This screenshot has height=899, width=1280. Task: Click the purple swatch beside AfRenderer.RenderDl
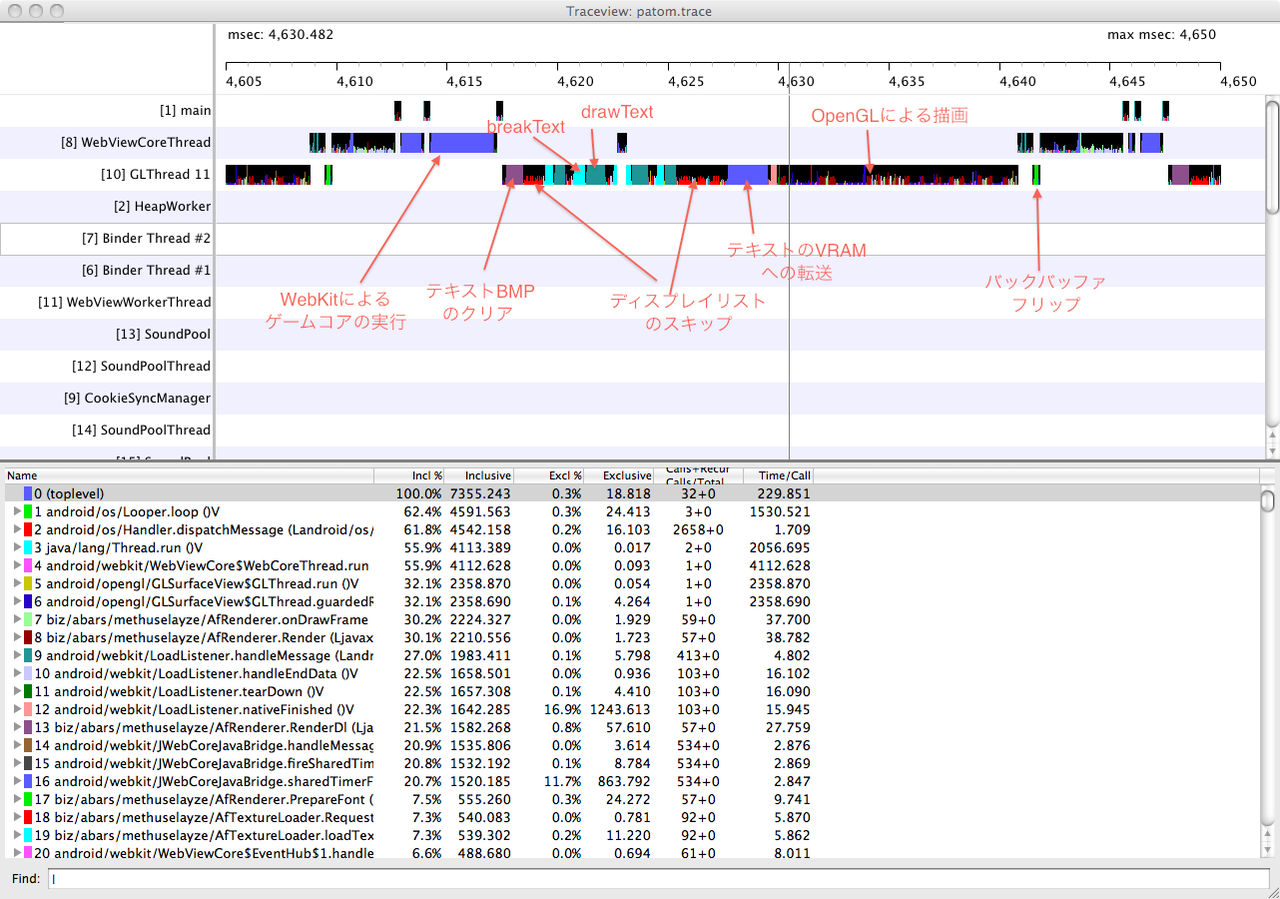tap(28, 727)
